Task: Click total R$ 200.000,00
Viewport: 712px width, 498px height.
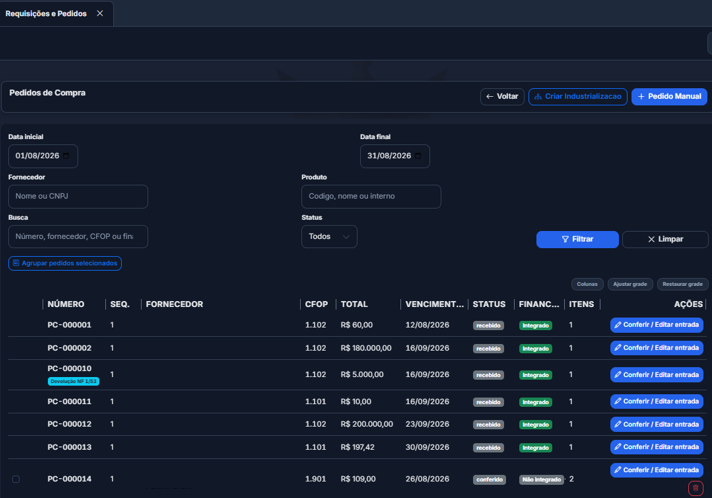Action: click(x=367, y=424)
